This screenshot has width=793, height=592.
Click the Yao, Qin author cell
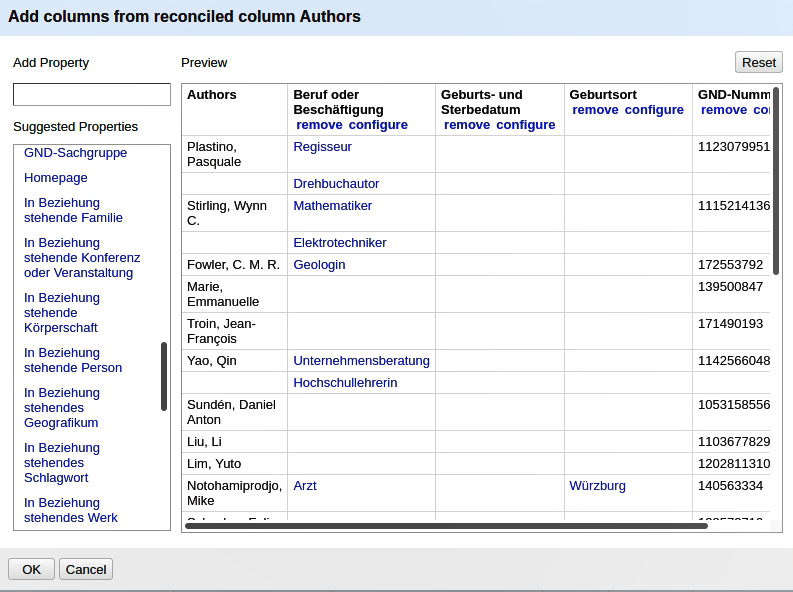(x=235, y=361)
